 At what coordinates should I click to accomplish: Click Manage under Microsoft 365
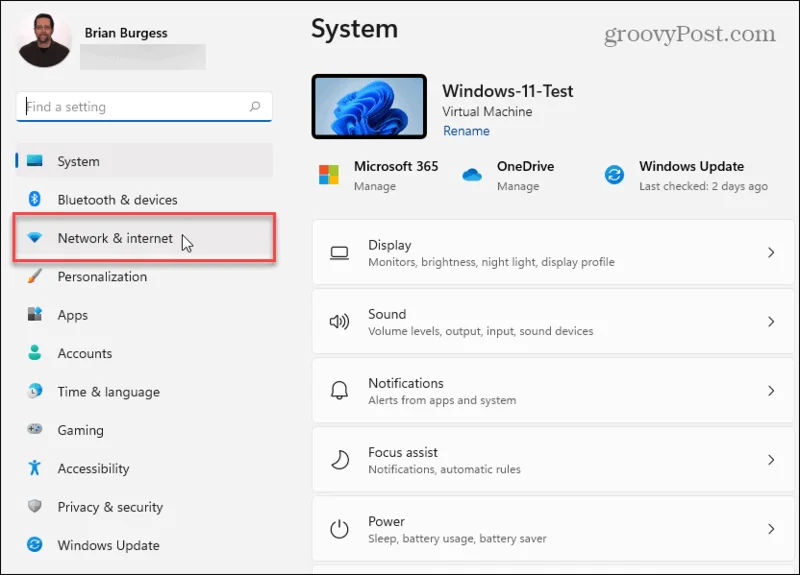point(375,186)
